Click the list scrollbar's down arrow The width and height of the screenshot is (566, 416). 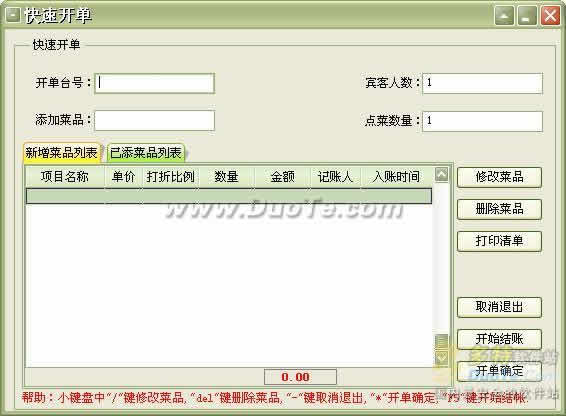[441, 358]
